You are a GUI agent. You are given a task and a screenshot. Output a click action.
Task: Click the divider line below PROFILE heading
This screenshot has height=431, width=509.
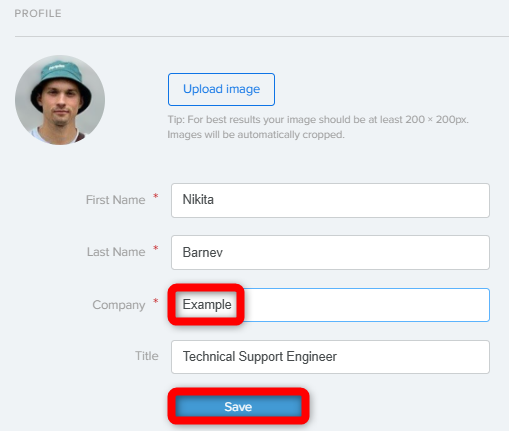point(262,36)
